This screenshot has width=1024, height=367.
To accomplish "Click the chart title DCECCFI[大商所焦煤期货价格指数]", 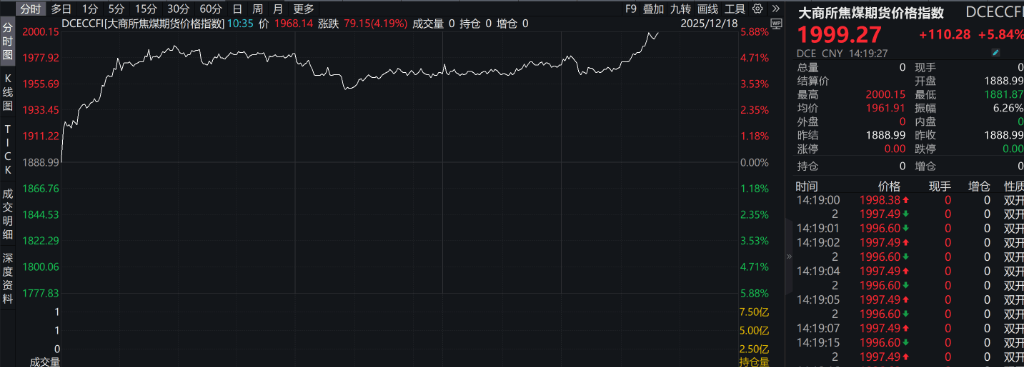I will tap(142, 24).
